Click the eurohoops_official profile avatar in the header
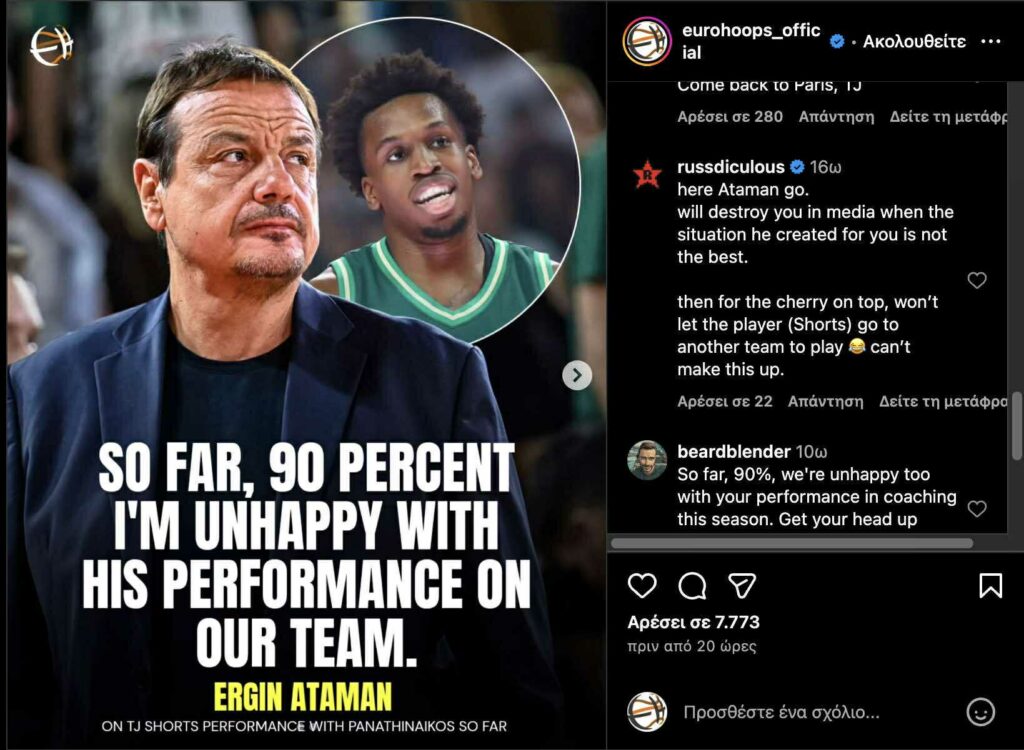The width and height of the screenshot is (1024, 750). pyautogui.click(x=646, y=41)
